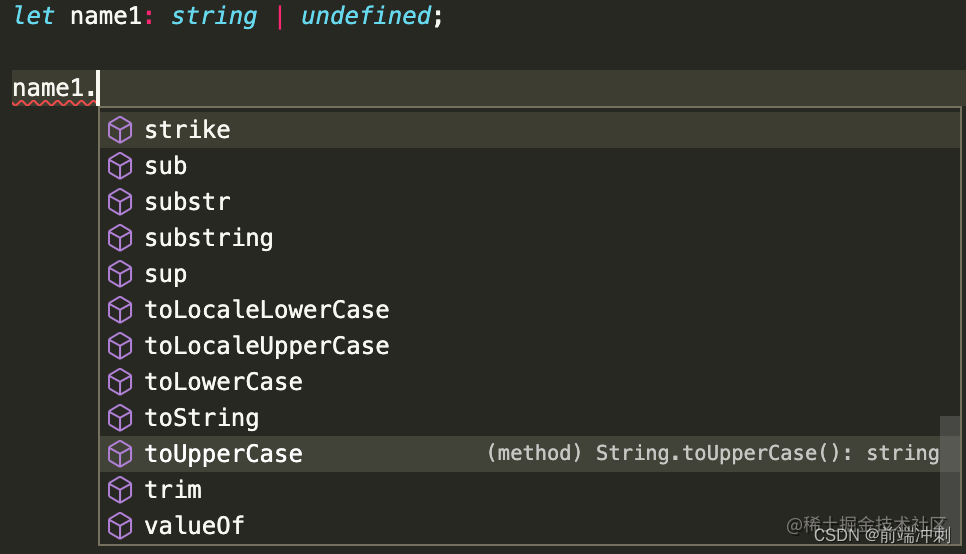Click the cube icon next to valueOf
The height and width of the screenshot is (554, 966).
(x=120, y=526)
